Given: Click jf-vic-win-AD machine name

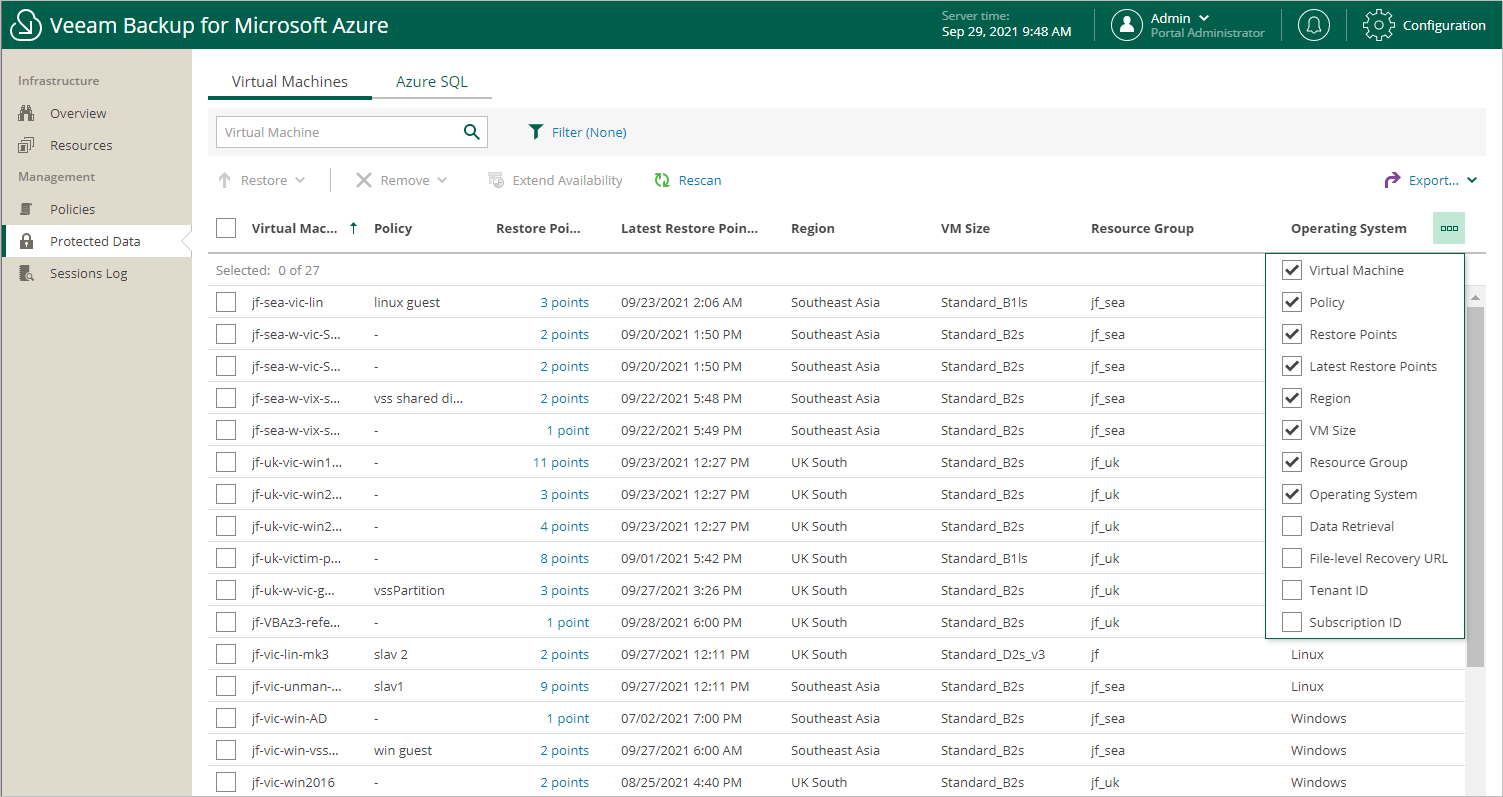Looking at the screenshot, I should click(289, 718).
